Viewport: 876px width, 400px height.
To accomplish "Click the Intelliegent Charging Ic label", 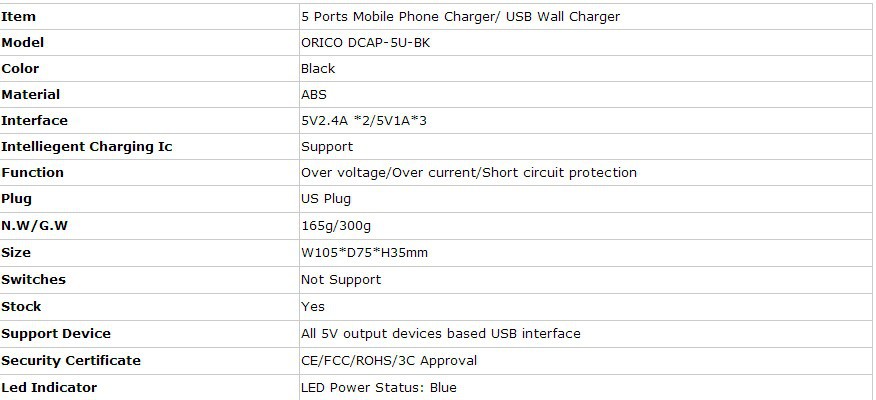I will (x=87, y=147).
